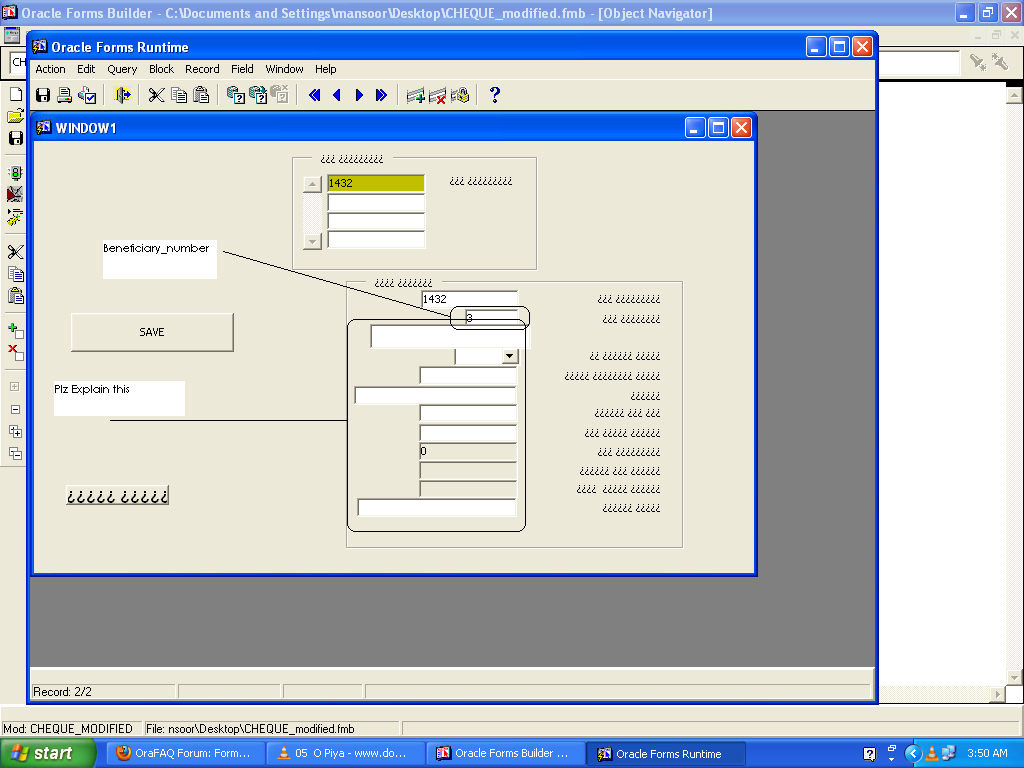Click the Exit door icon in toolbar
The image size is (1024, 768).
click(122, 95)
